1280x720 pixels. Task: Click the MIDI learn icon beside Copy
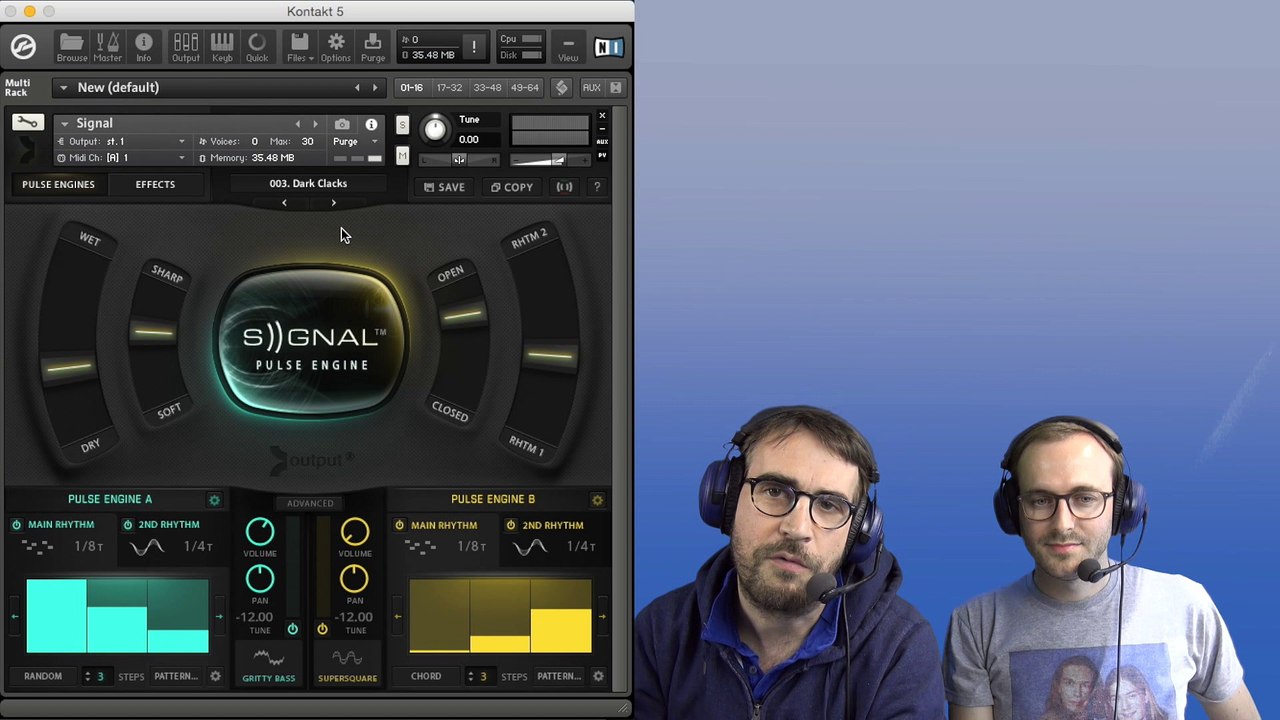564,187
